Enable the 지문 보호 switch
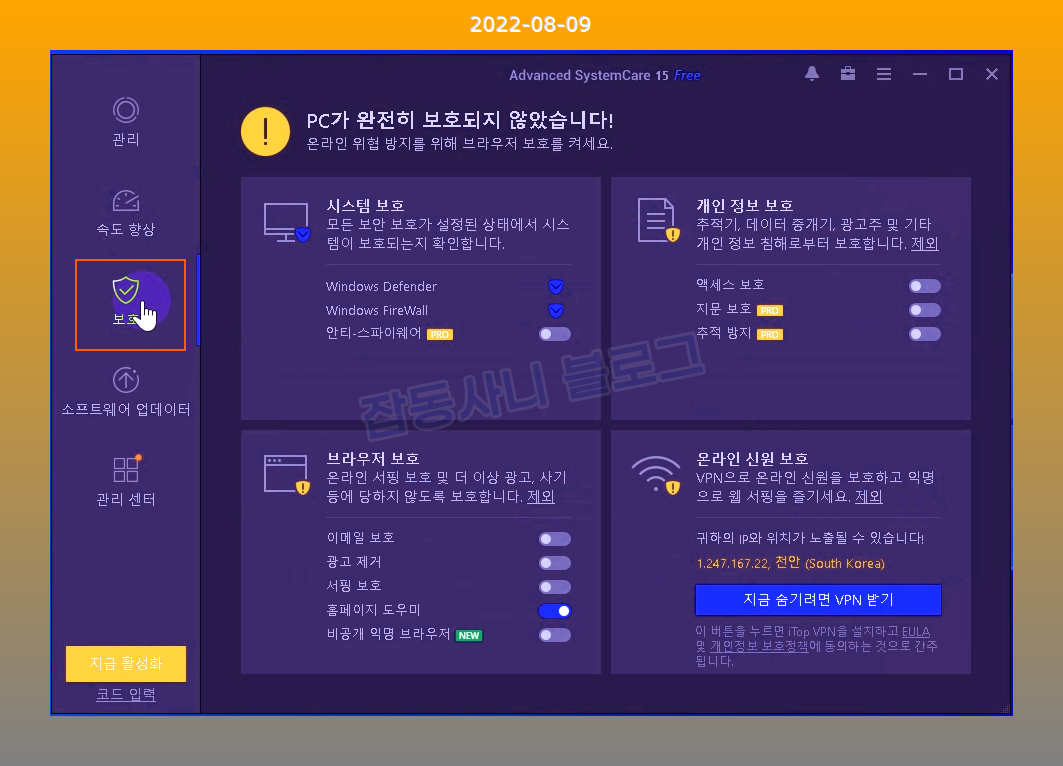Screen dimensions: 1063x766 (925, 310)
